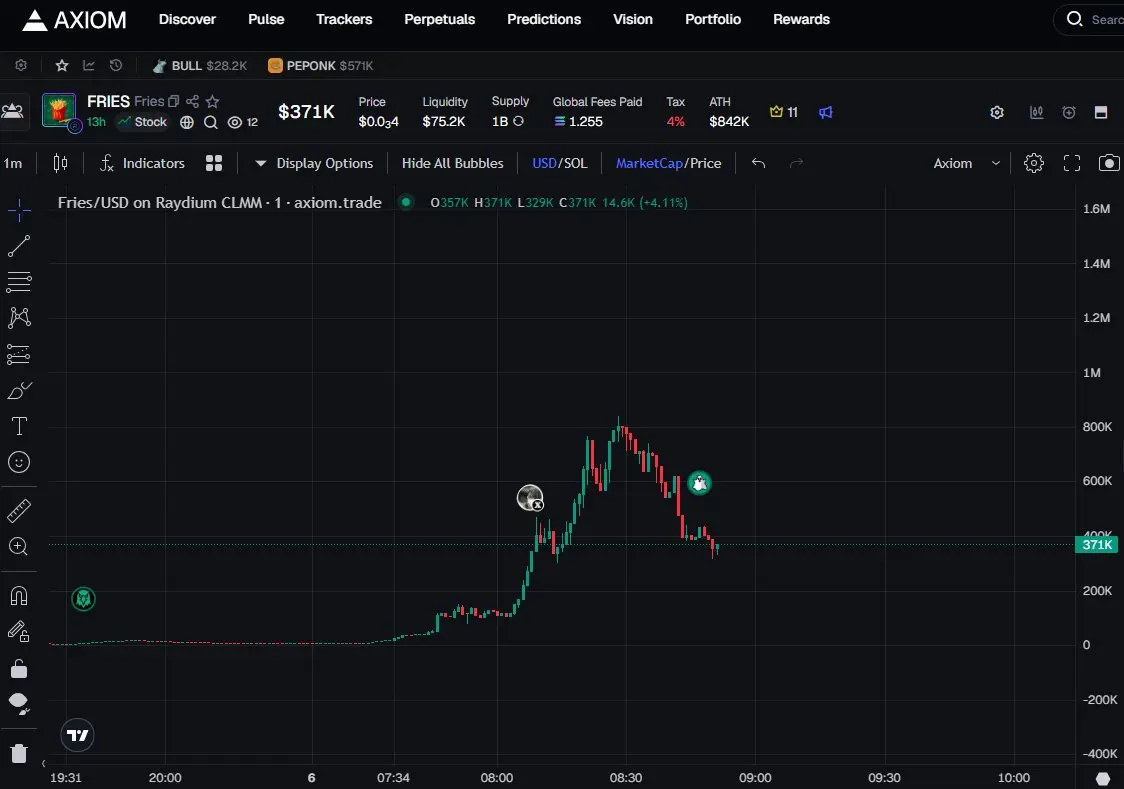
Task: Select the Text annotation tool
Action: (x=19, y=426)
